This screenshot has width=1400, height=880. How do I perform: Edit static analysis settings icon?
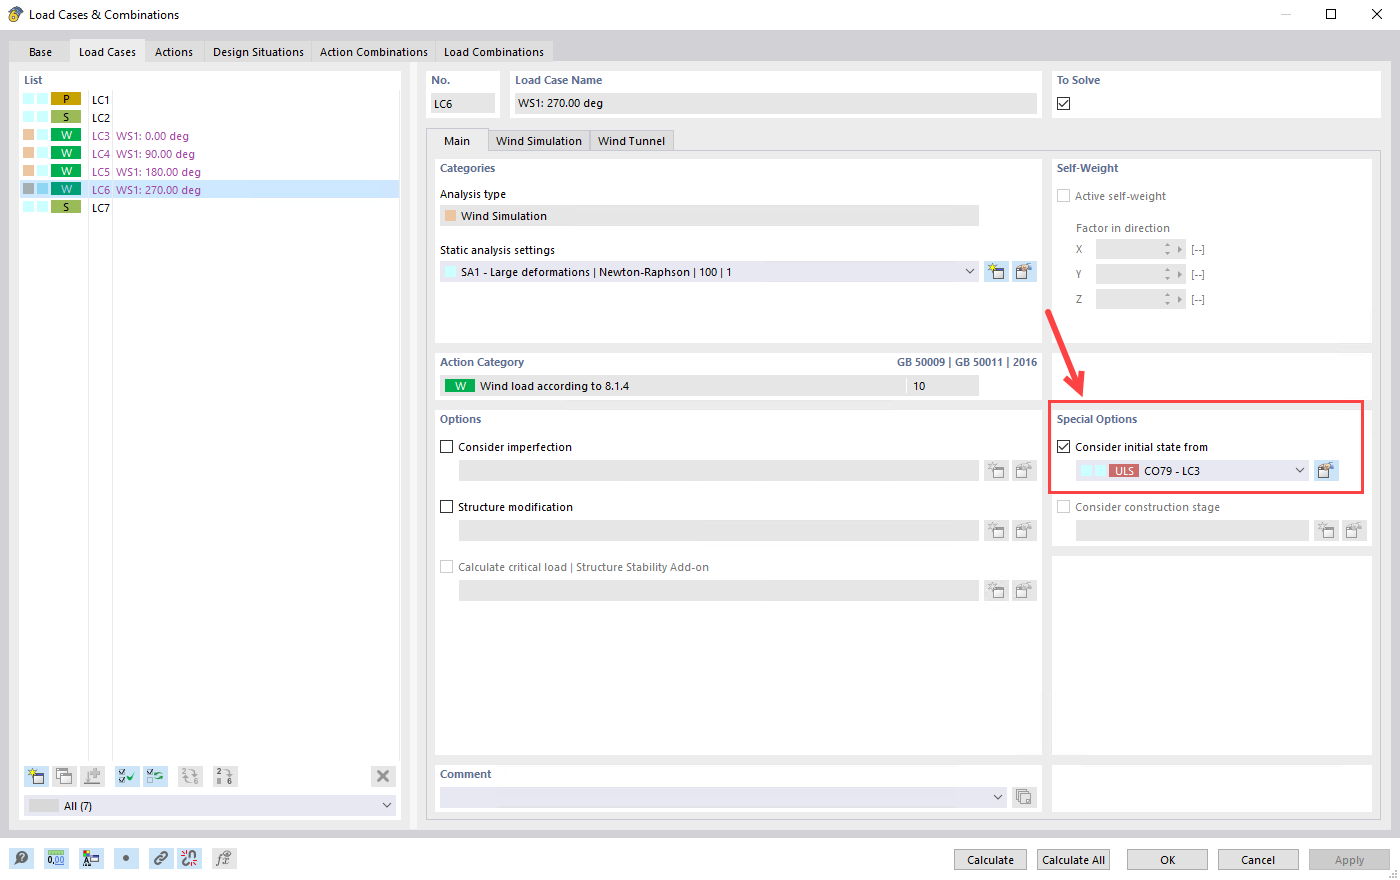[1024, 272]
